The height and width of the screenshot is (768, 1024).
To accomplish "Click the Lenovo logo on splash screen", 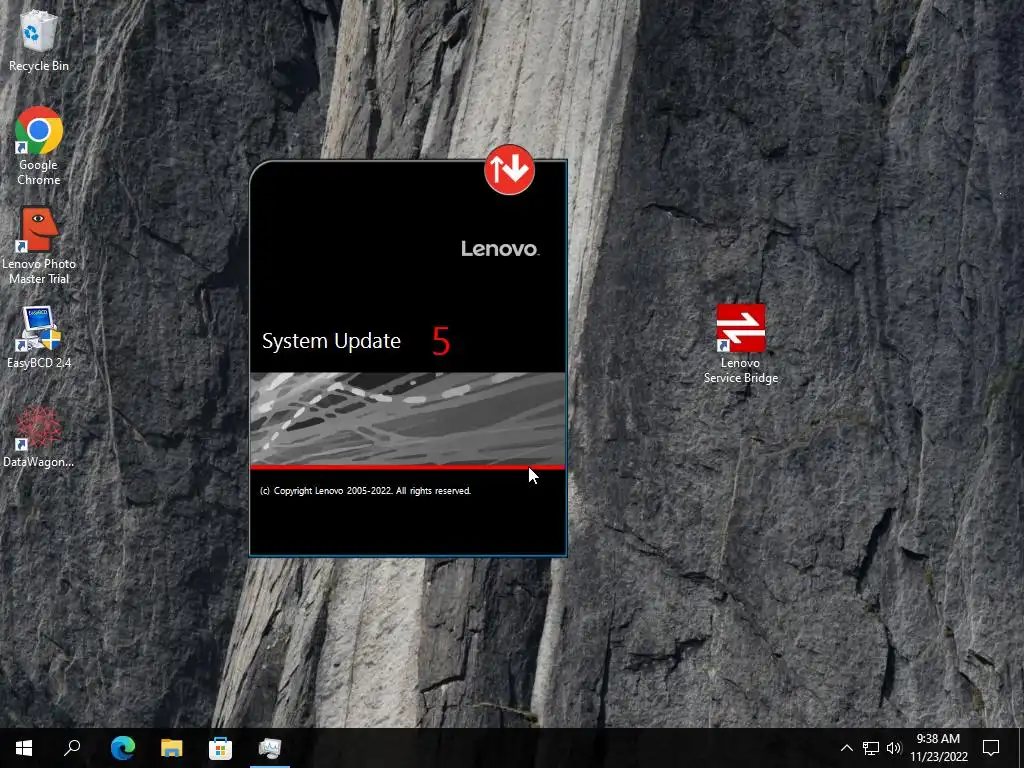I will coord(500,249).
